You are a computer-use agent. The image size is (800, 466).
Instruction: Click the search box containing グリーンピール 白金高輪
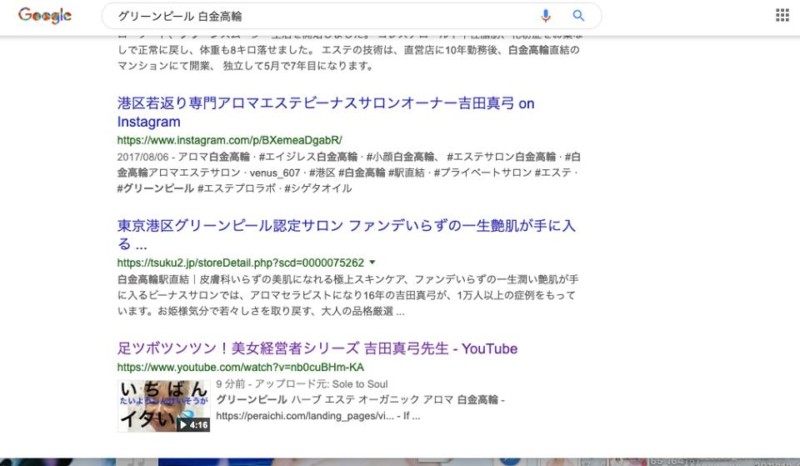pos(352,16)
